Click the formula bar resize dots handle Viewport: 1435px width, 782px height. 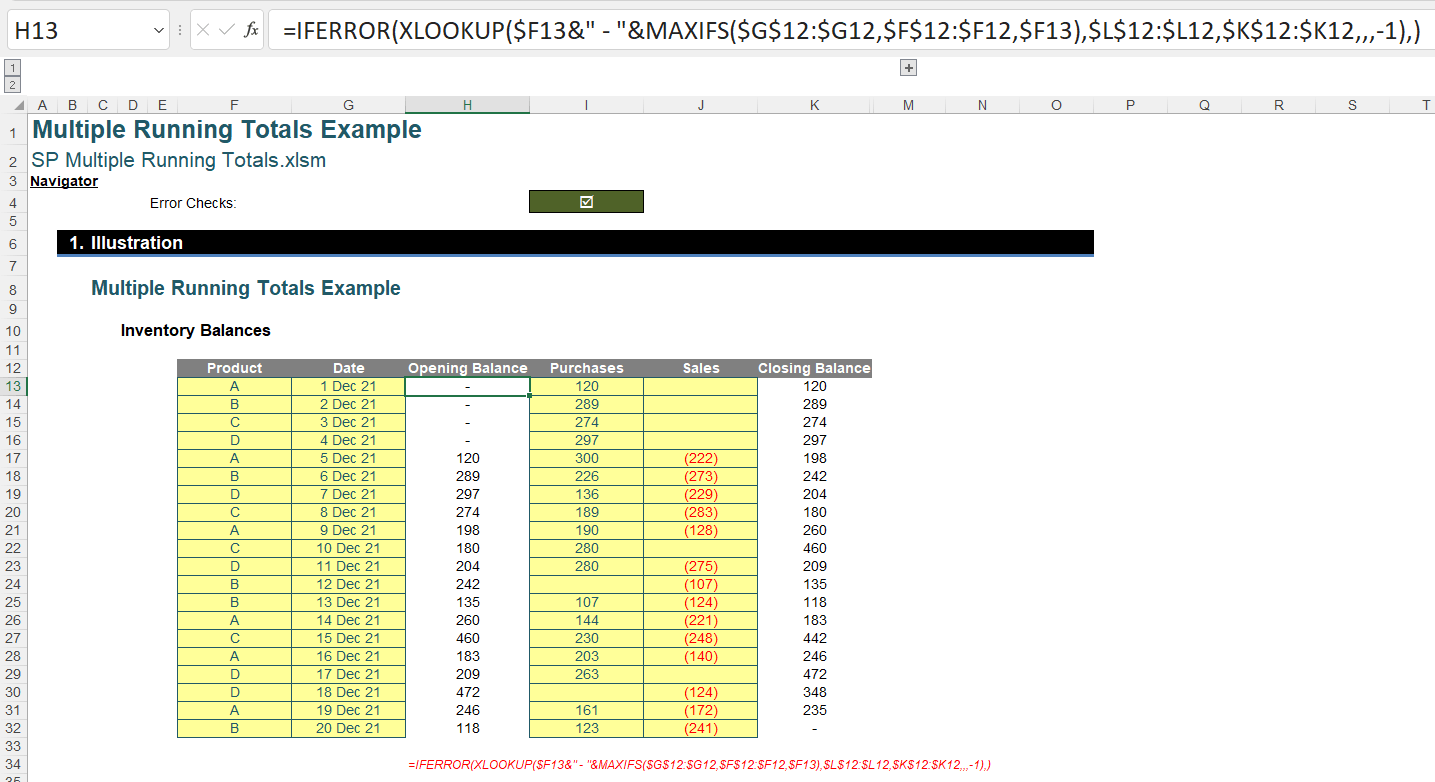pos(180,30)
